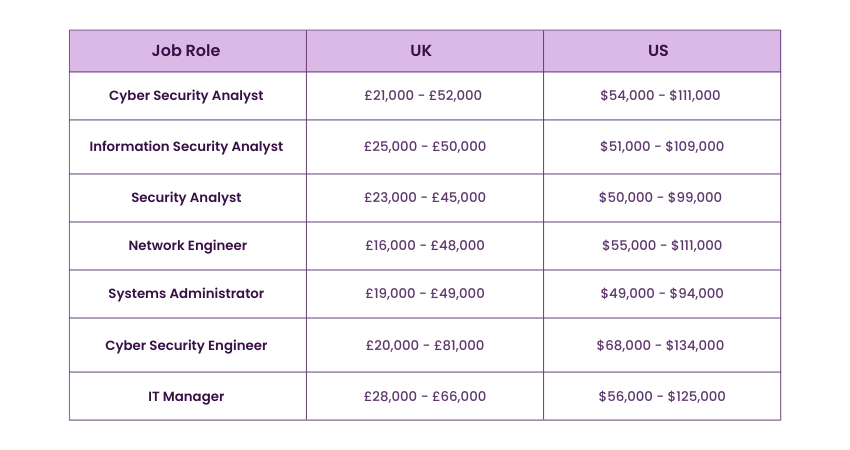Select the Network Engineer row label
This screenshot has height=450, width=850.
tap(187, 245)
